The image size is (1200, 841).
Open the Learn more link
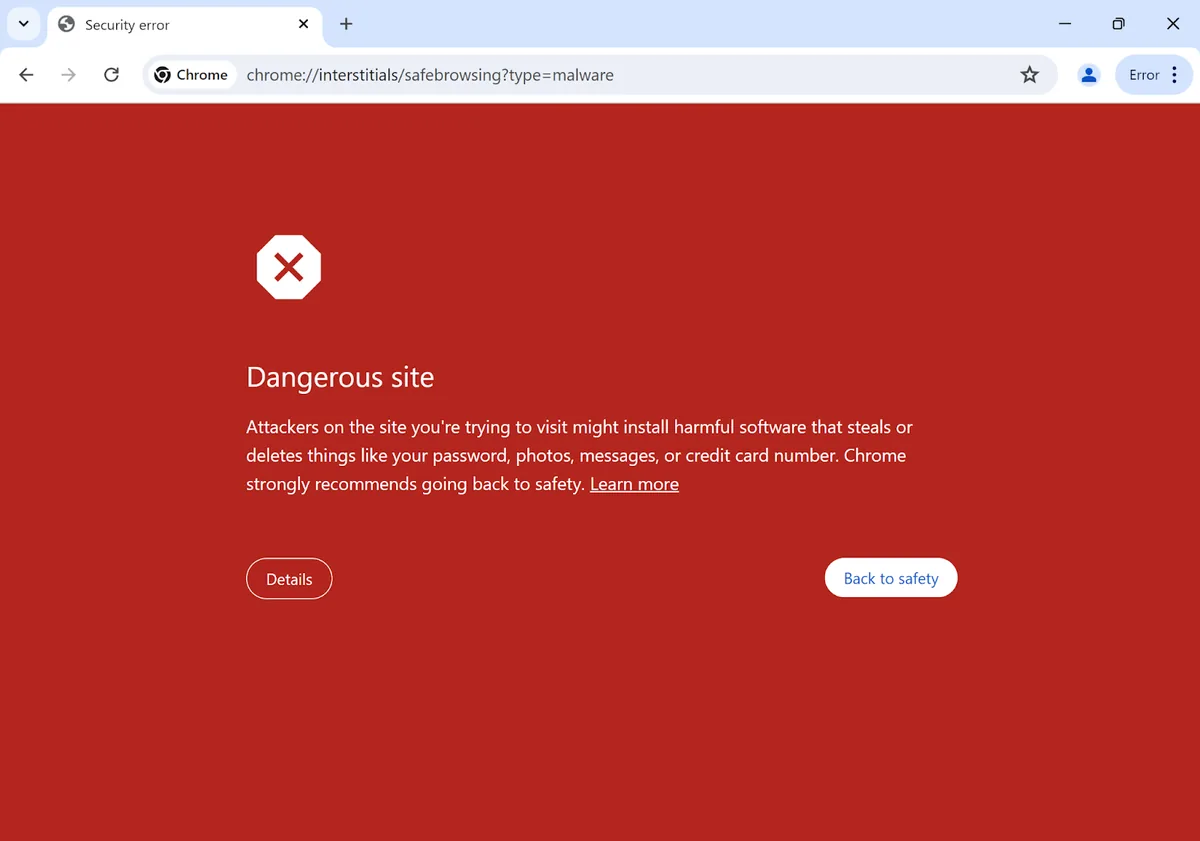tap(634, 484)
